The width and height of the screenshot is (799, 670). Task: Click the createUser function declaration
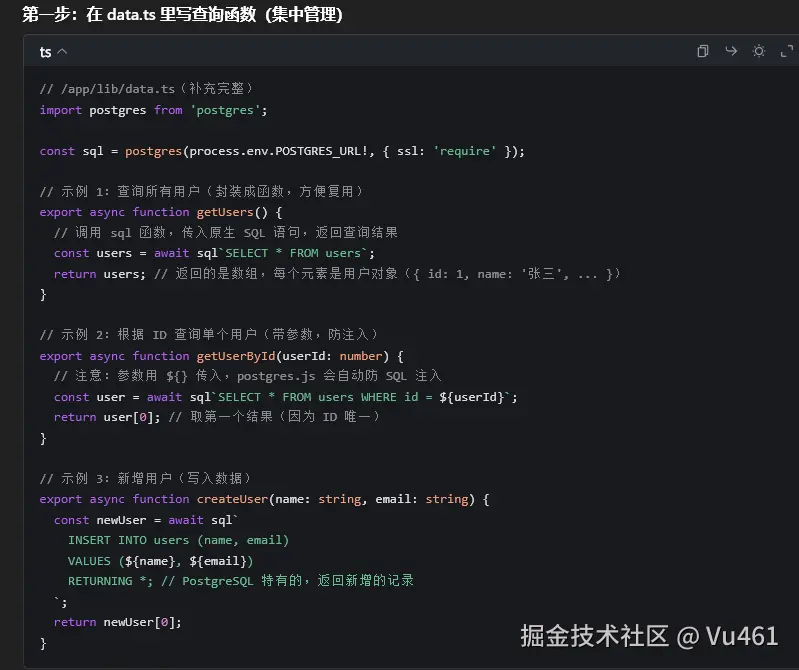click(x=264, y=499)
